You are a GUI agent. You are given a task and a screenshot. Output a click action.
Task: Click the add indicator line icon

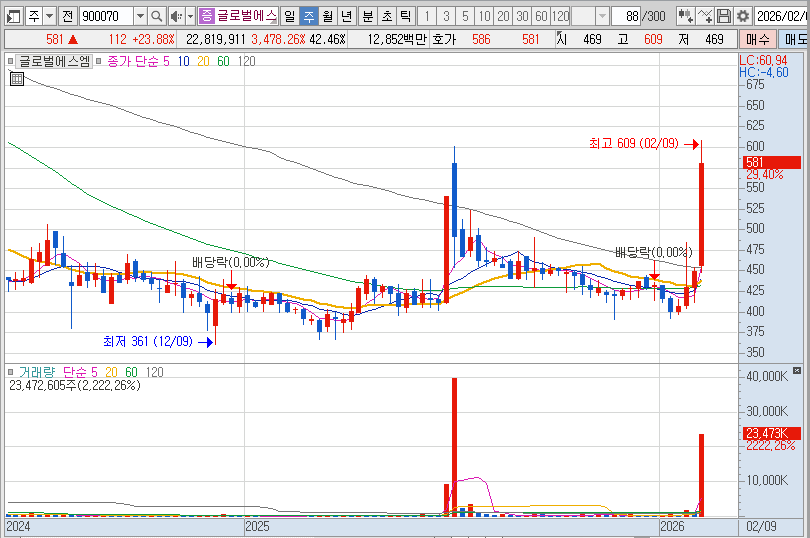[705, 17]
